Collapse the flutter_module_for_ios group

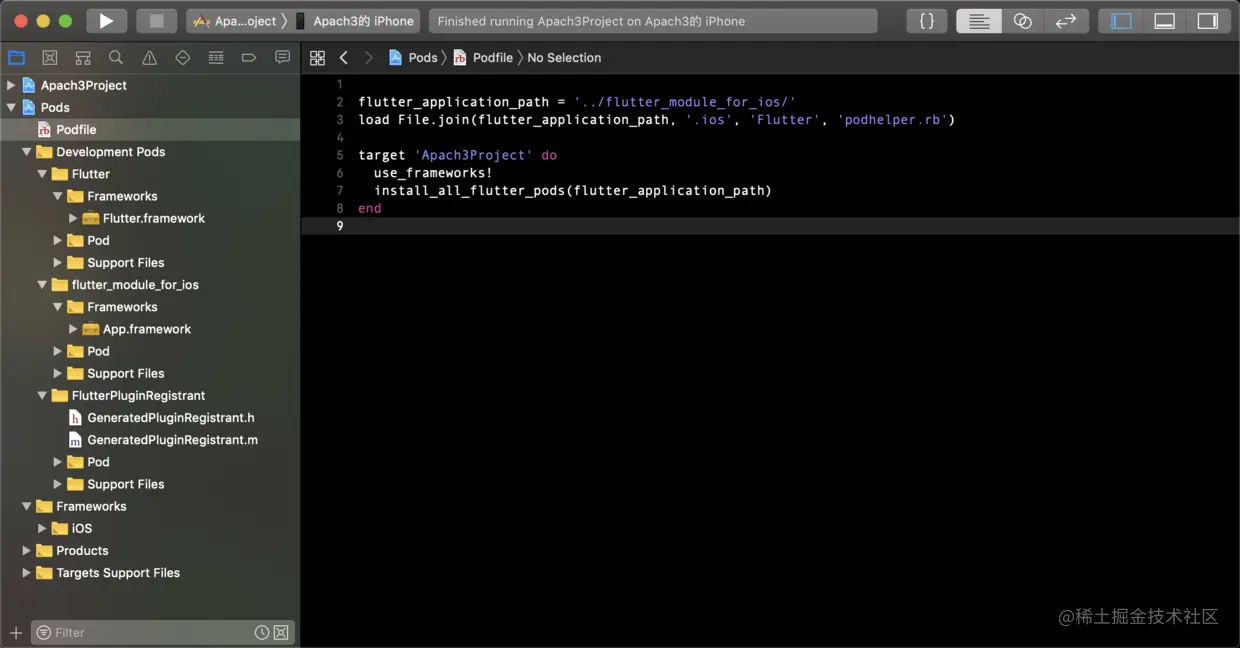42,285
